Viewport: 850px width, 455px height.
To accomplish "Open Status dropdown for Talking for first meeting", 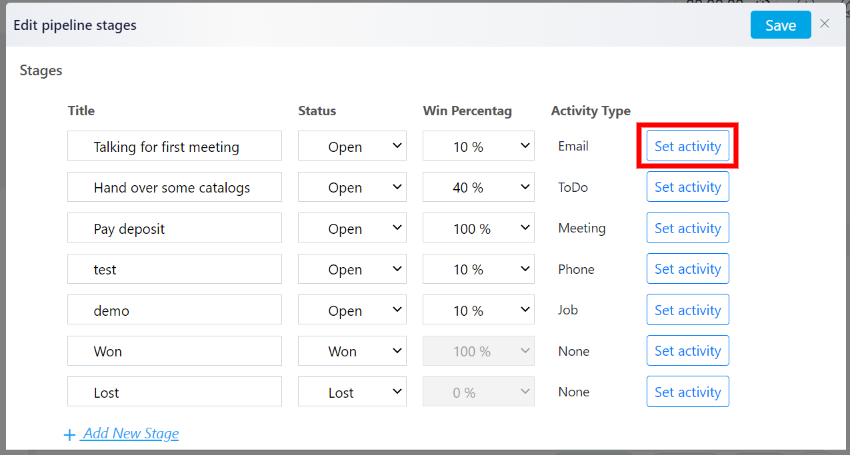I will click(352, 146).
